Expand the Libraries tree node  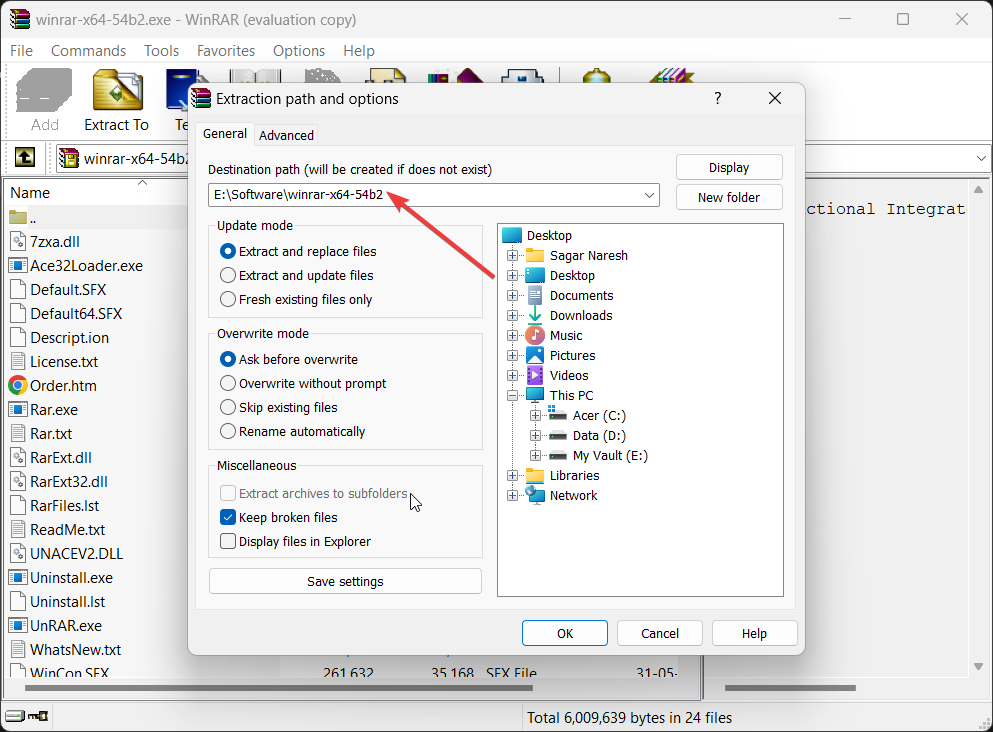[512, 475]
